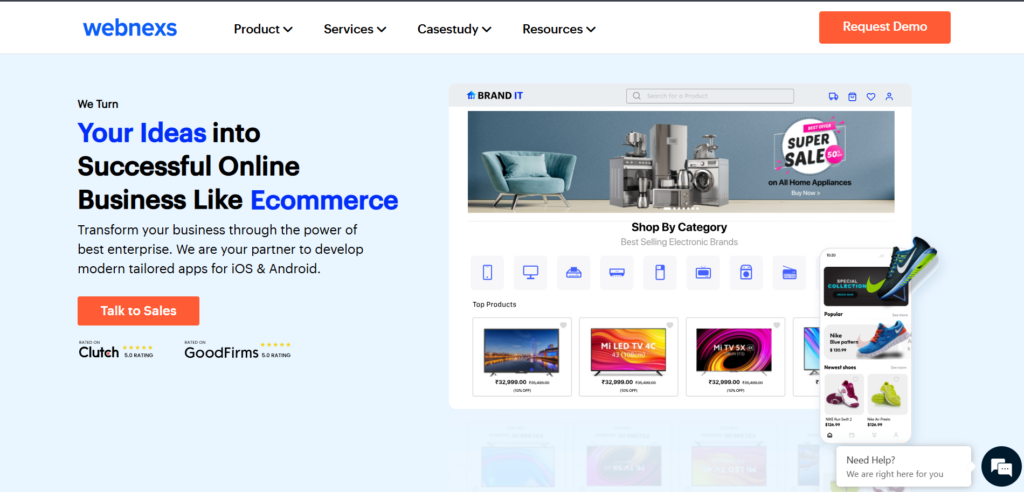Image resolution: width=1024 pixels, height=492 pixels.
Task: Click the Super Sale banner image
Action: (681, 161)
